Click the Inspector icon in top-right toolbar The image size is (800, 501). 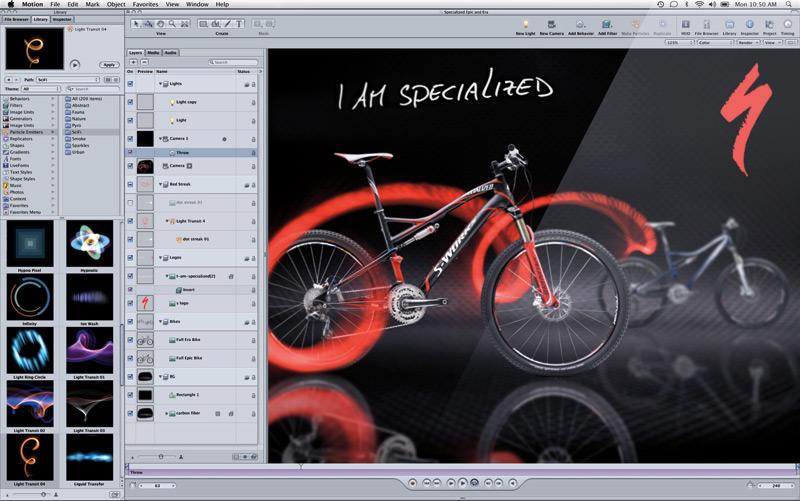pos(749,24)
